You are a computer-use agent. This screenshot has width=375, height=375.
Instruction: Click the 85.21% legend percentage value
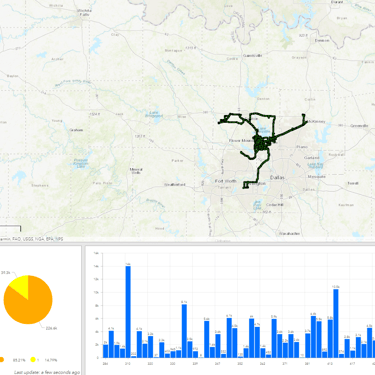point(19,360)
